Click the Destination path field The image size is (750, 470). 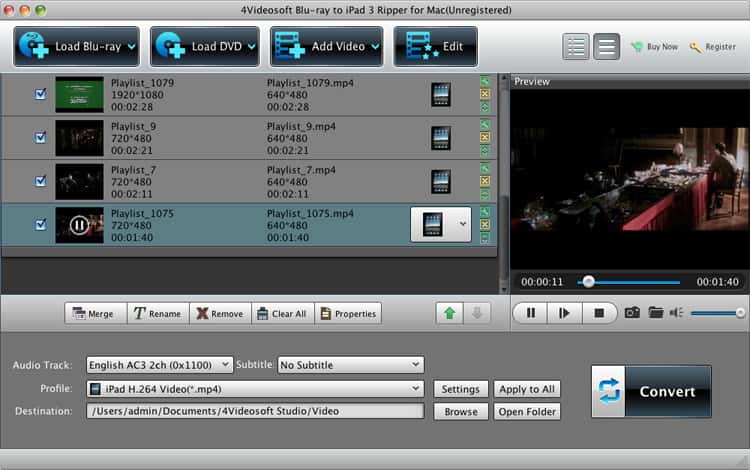point(255,411)
